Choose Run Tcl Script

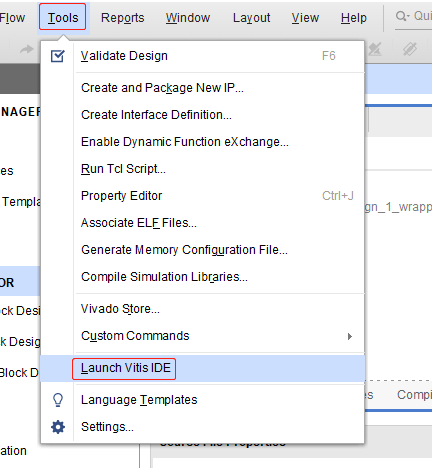tap(202, 169)
